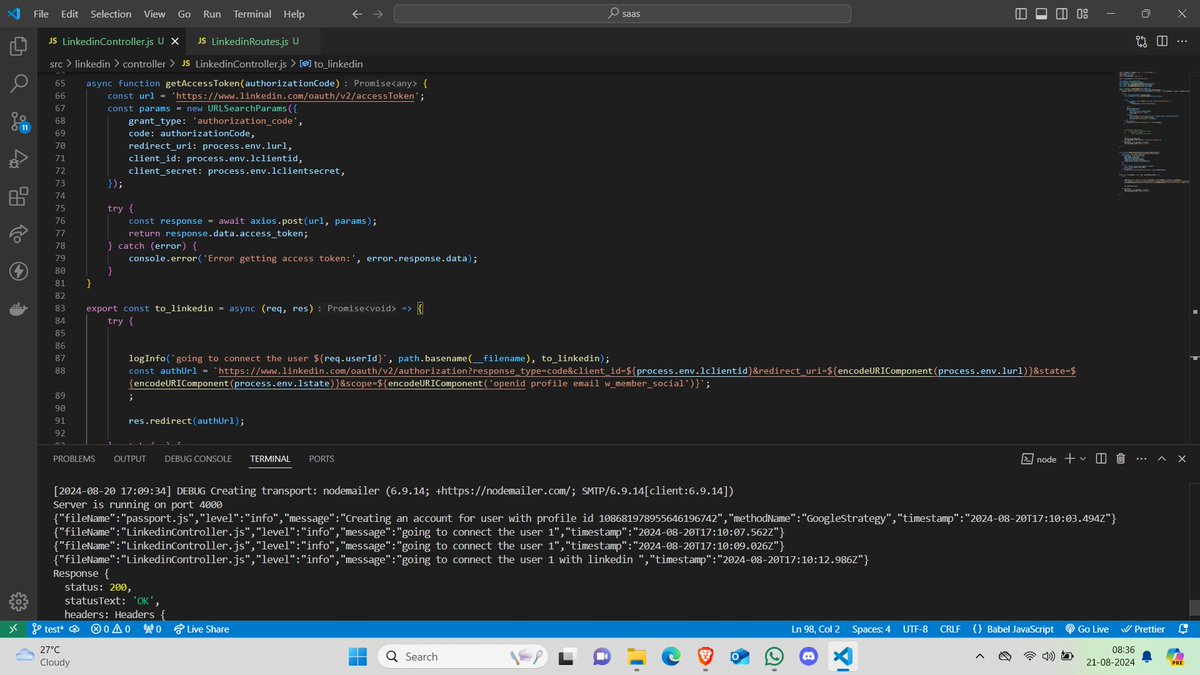Open the Terminal menu

pos(253,14)
